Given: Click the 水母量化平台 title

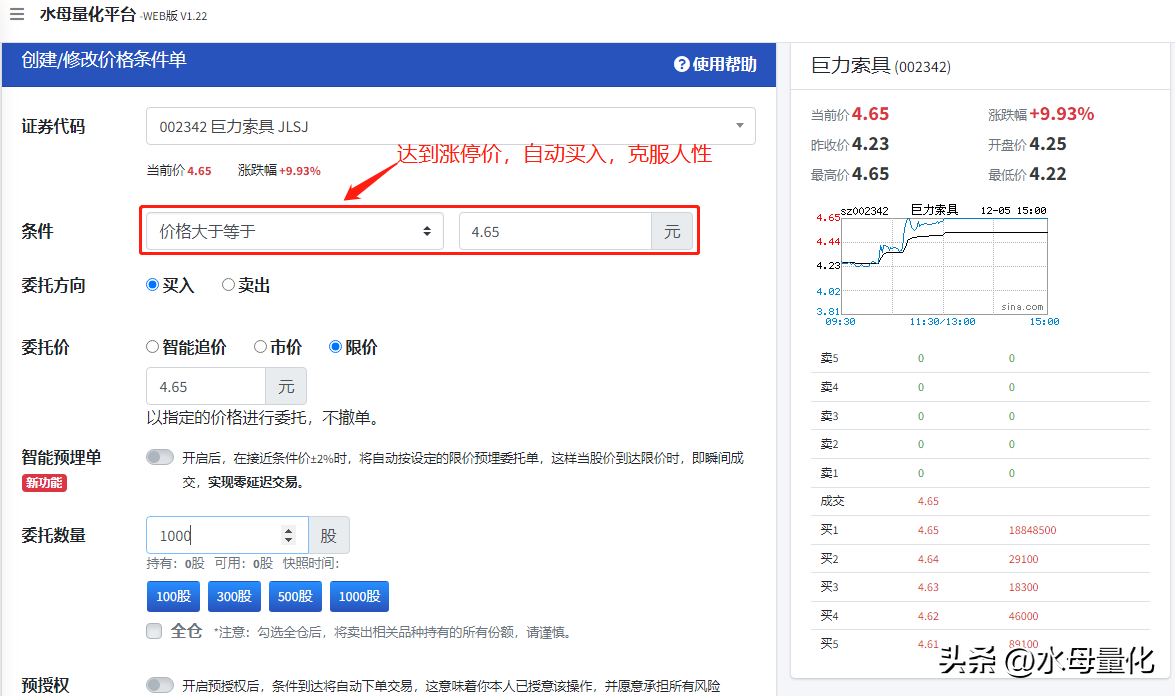Looking at the screenshot, I should point(88,14).
